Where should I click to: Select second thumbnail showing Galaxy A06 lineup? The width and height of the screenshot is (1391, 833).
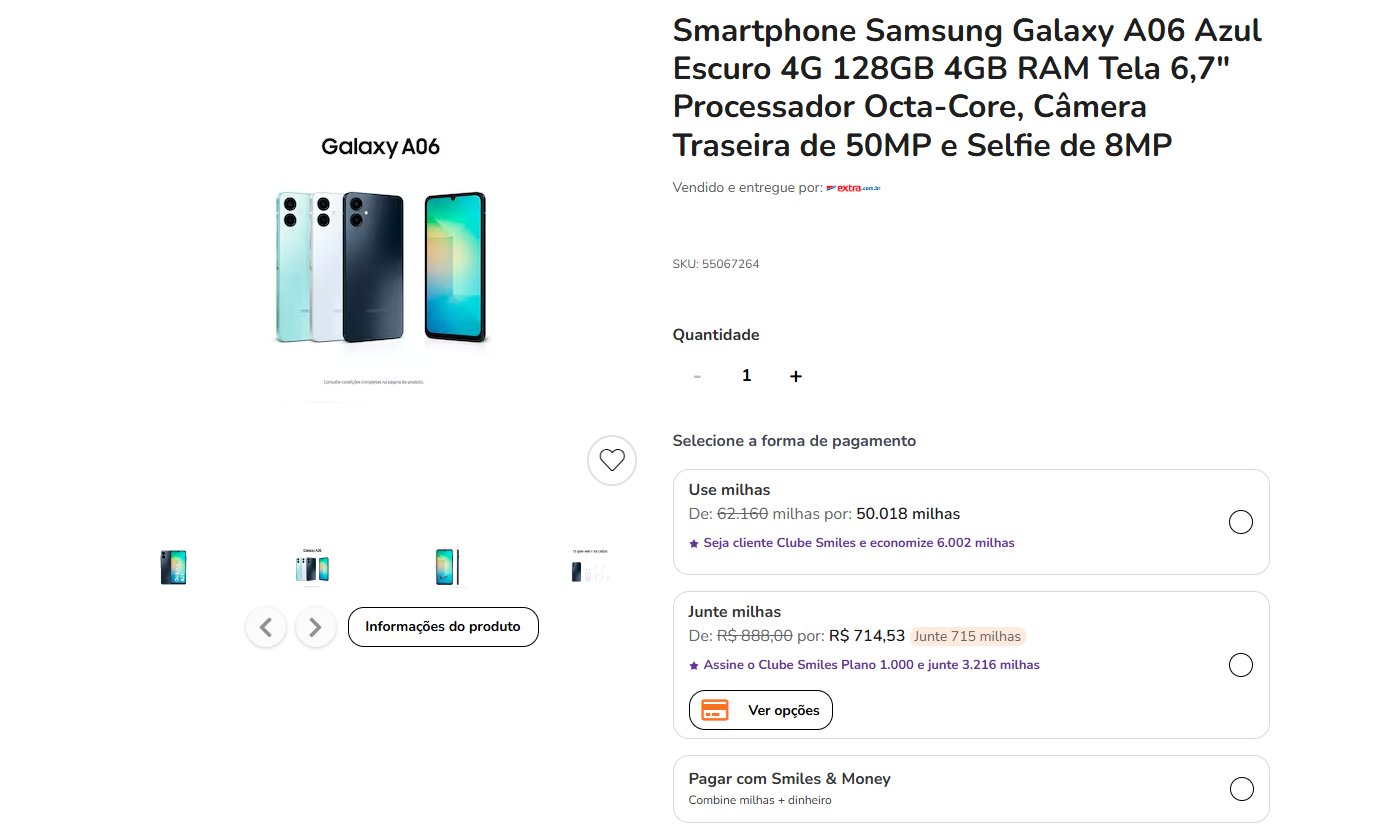point(312,567)
